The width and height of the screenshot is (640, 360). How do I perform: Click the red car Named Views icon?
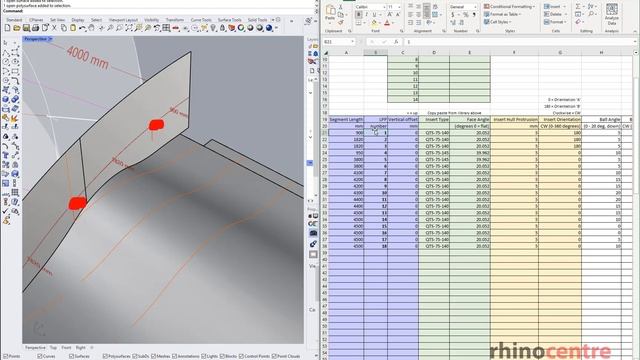(176, 28)
